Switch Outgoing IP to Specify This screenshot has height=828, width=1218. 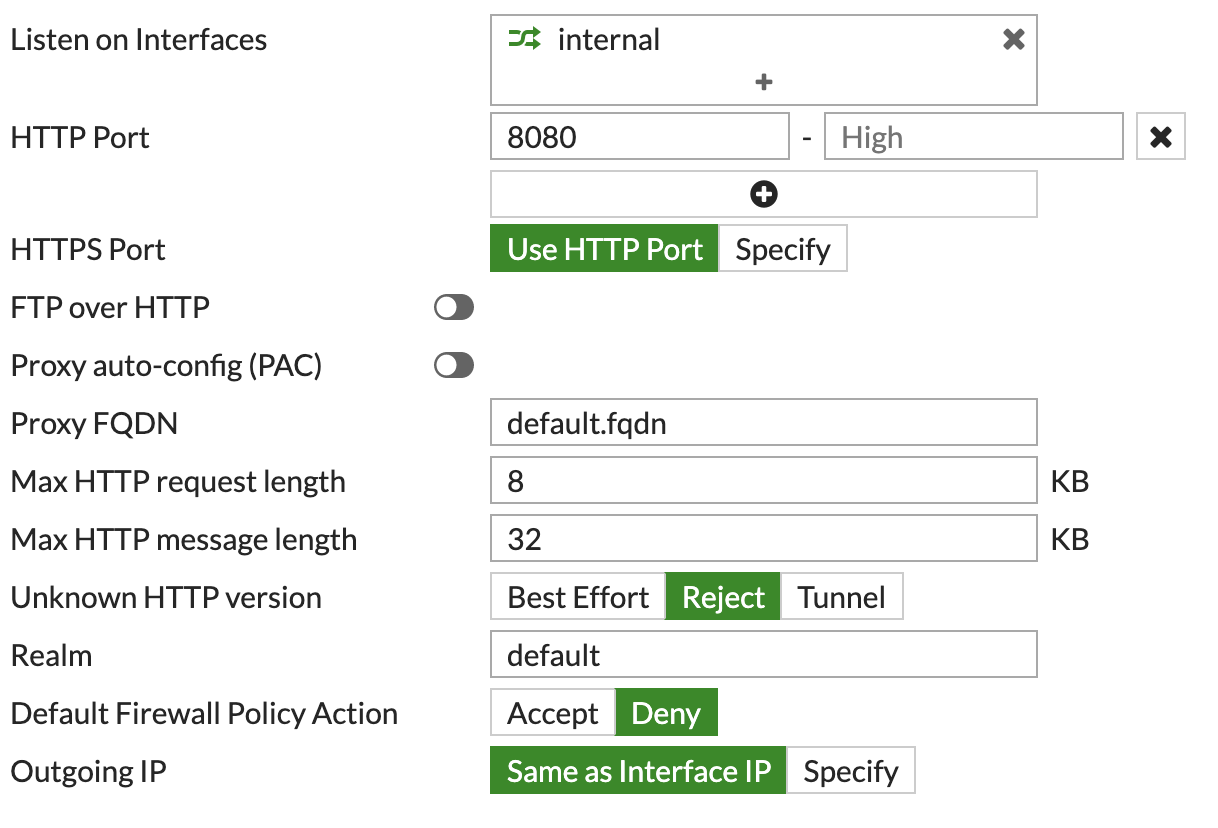pos(851,770)
